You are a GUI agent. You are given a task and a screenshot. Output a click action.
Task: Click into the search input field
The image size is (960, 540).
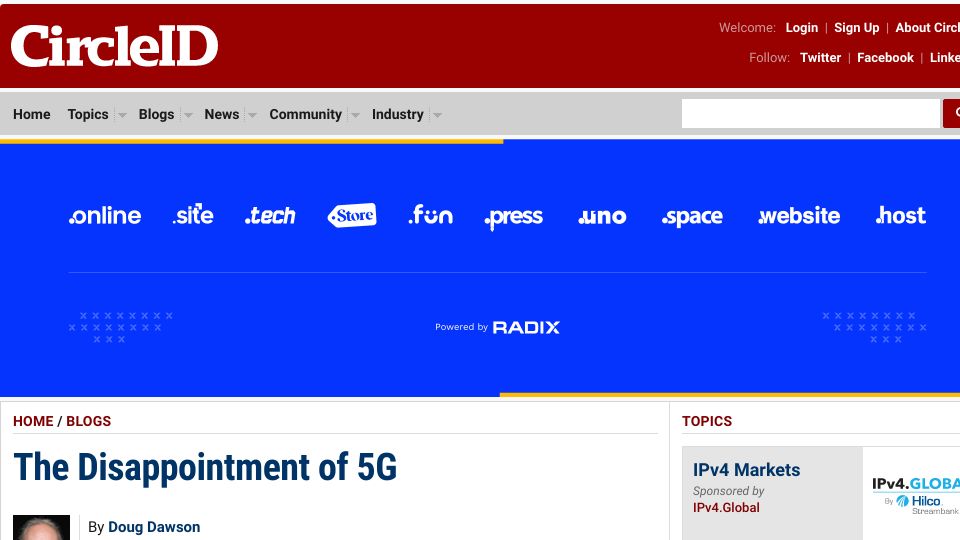[x=811, y=113]
